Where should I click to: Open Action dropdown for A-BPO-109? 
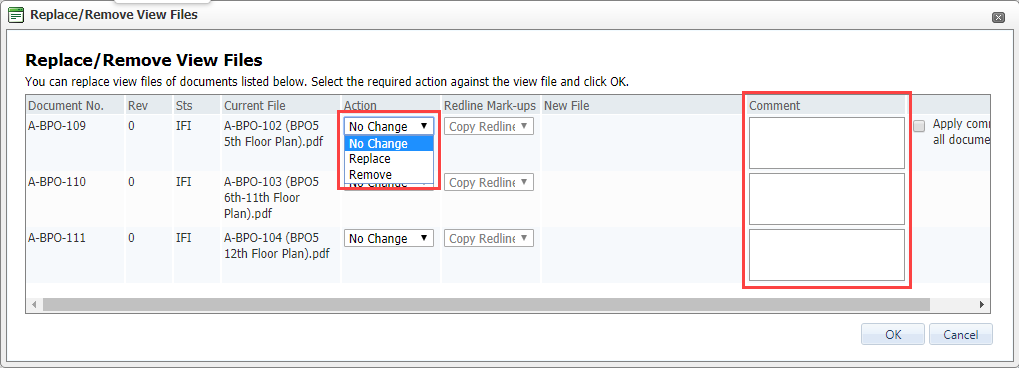[x=389, y=126]
